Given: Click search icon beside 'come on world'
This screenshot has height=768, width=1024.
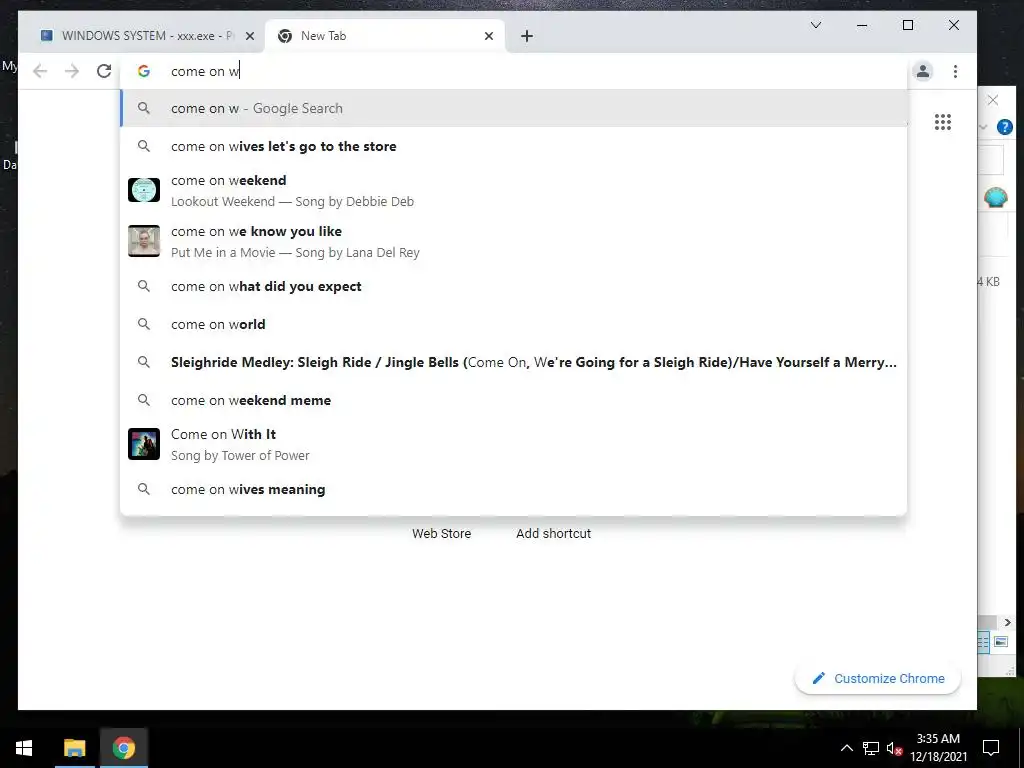Looking at the screenshot, I should click(144, 324).
